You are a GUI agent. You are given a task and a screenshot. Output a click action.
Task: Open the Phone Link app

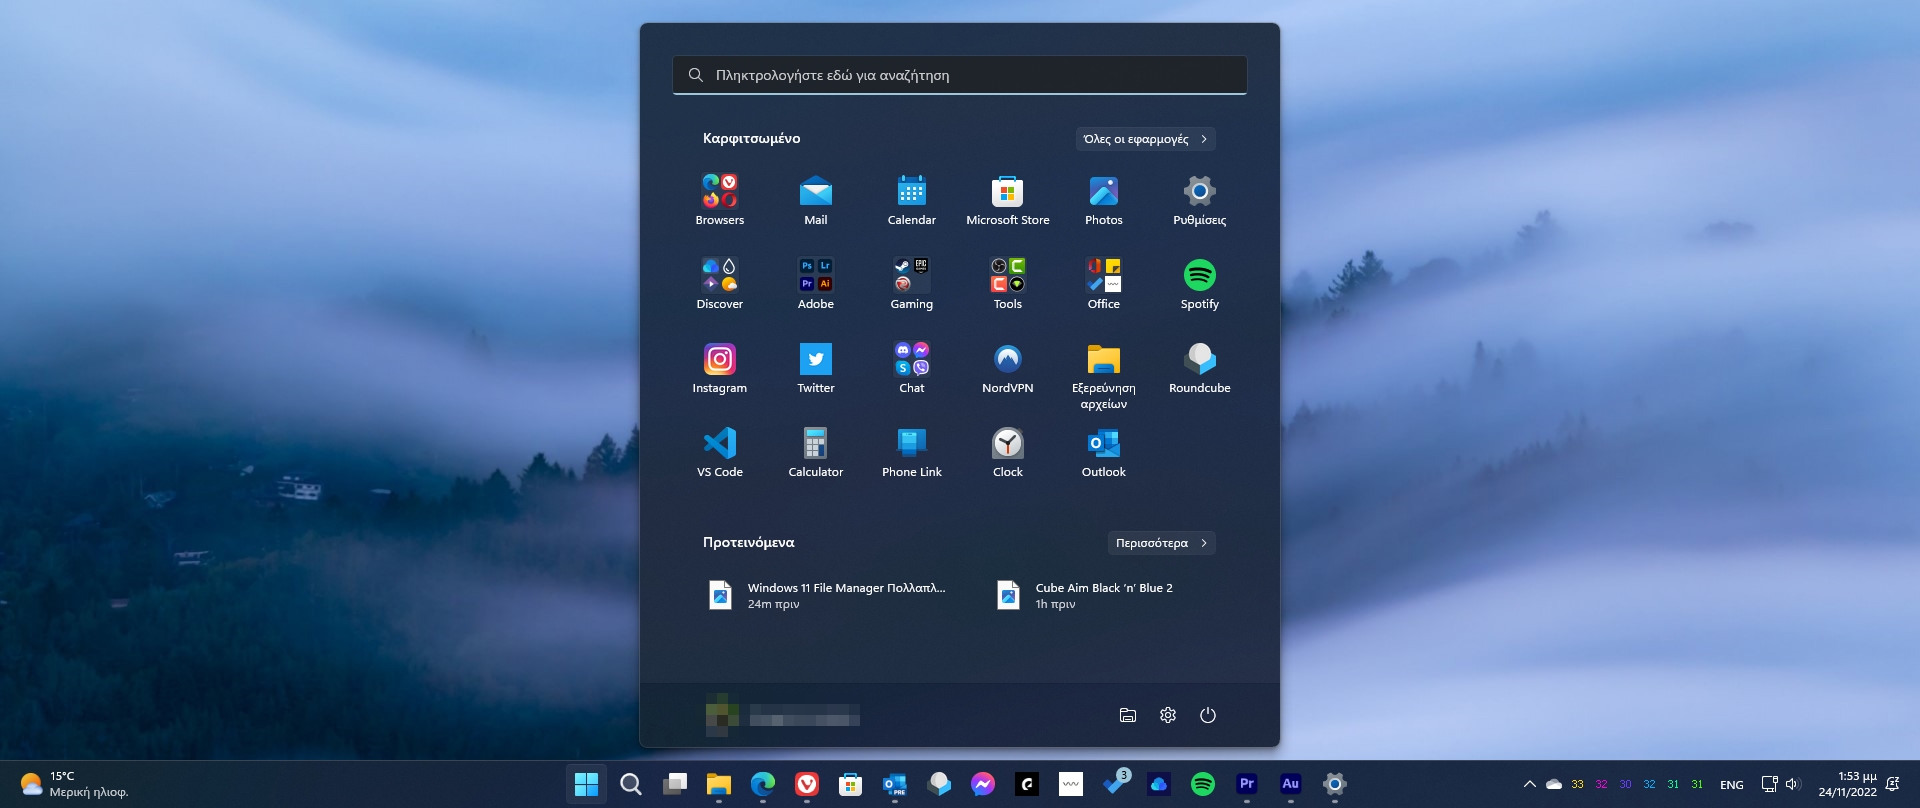(x=911, y=453)
